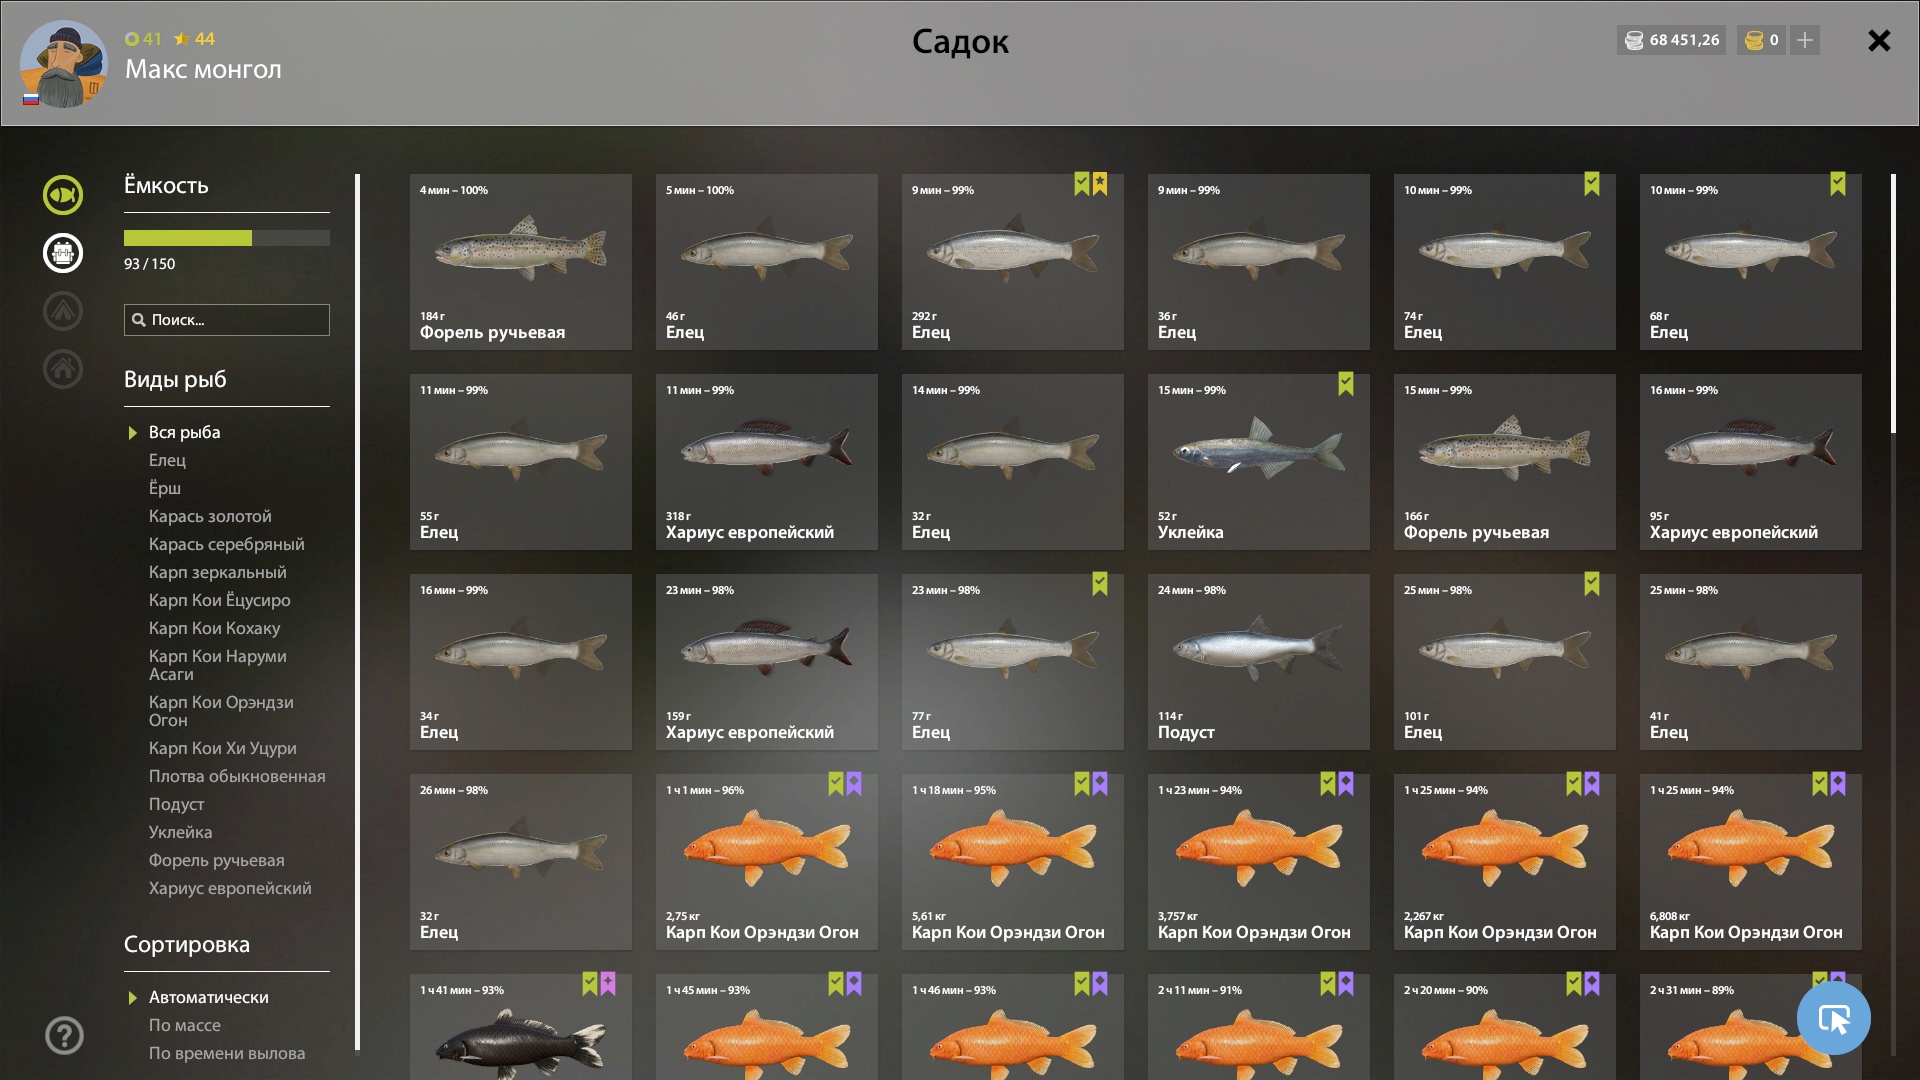Image resolution: width=1920 pixels, height=1080 pixels.
Task: Click the plus icon to add gold
Action: click(x=1805, y=40)
